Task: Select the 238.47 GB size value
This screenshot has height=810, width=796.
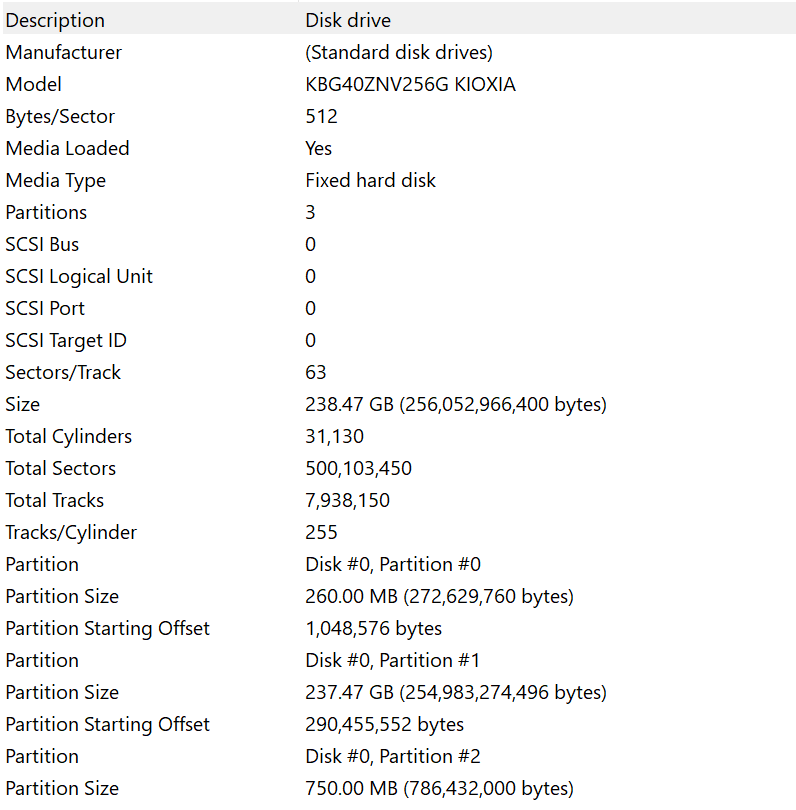Action: coord(455,404)
